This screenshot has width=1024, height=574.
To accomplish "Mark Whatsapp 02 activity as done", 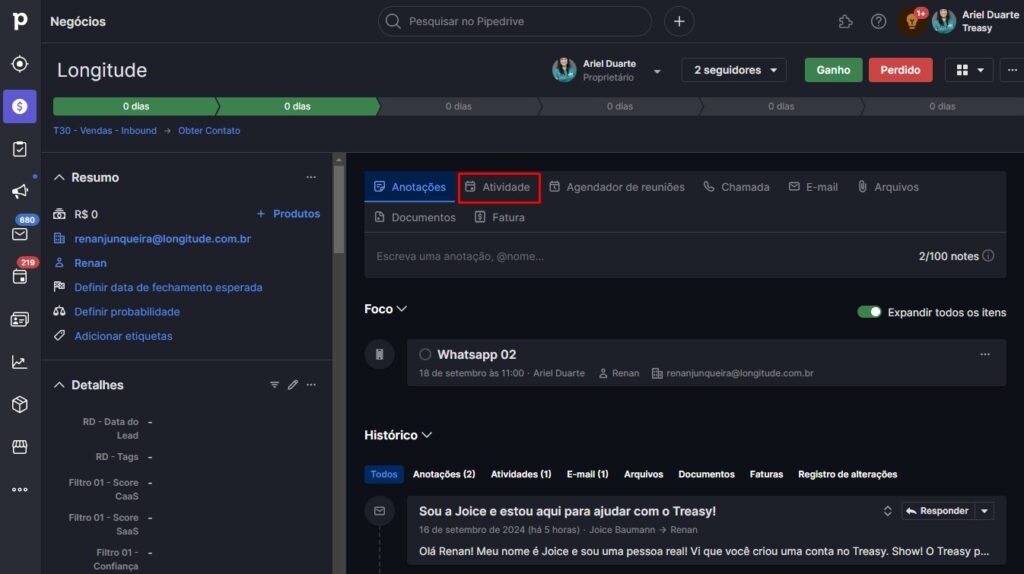I will click(425, 354).
